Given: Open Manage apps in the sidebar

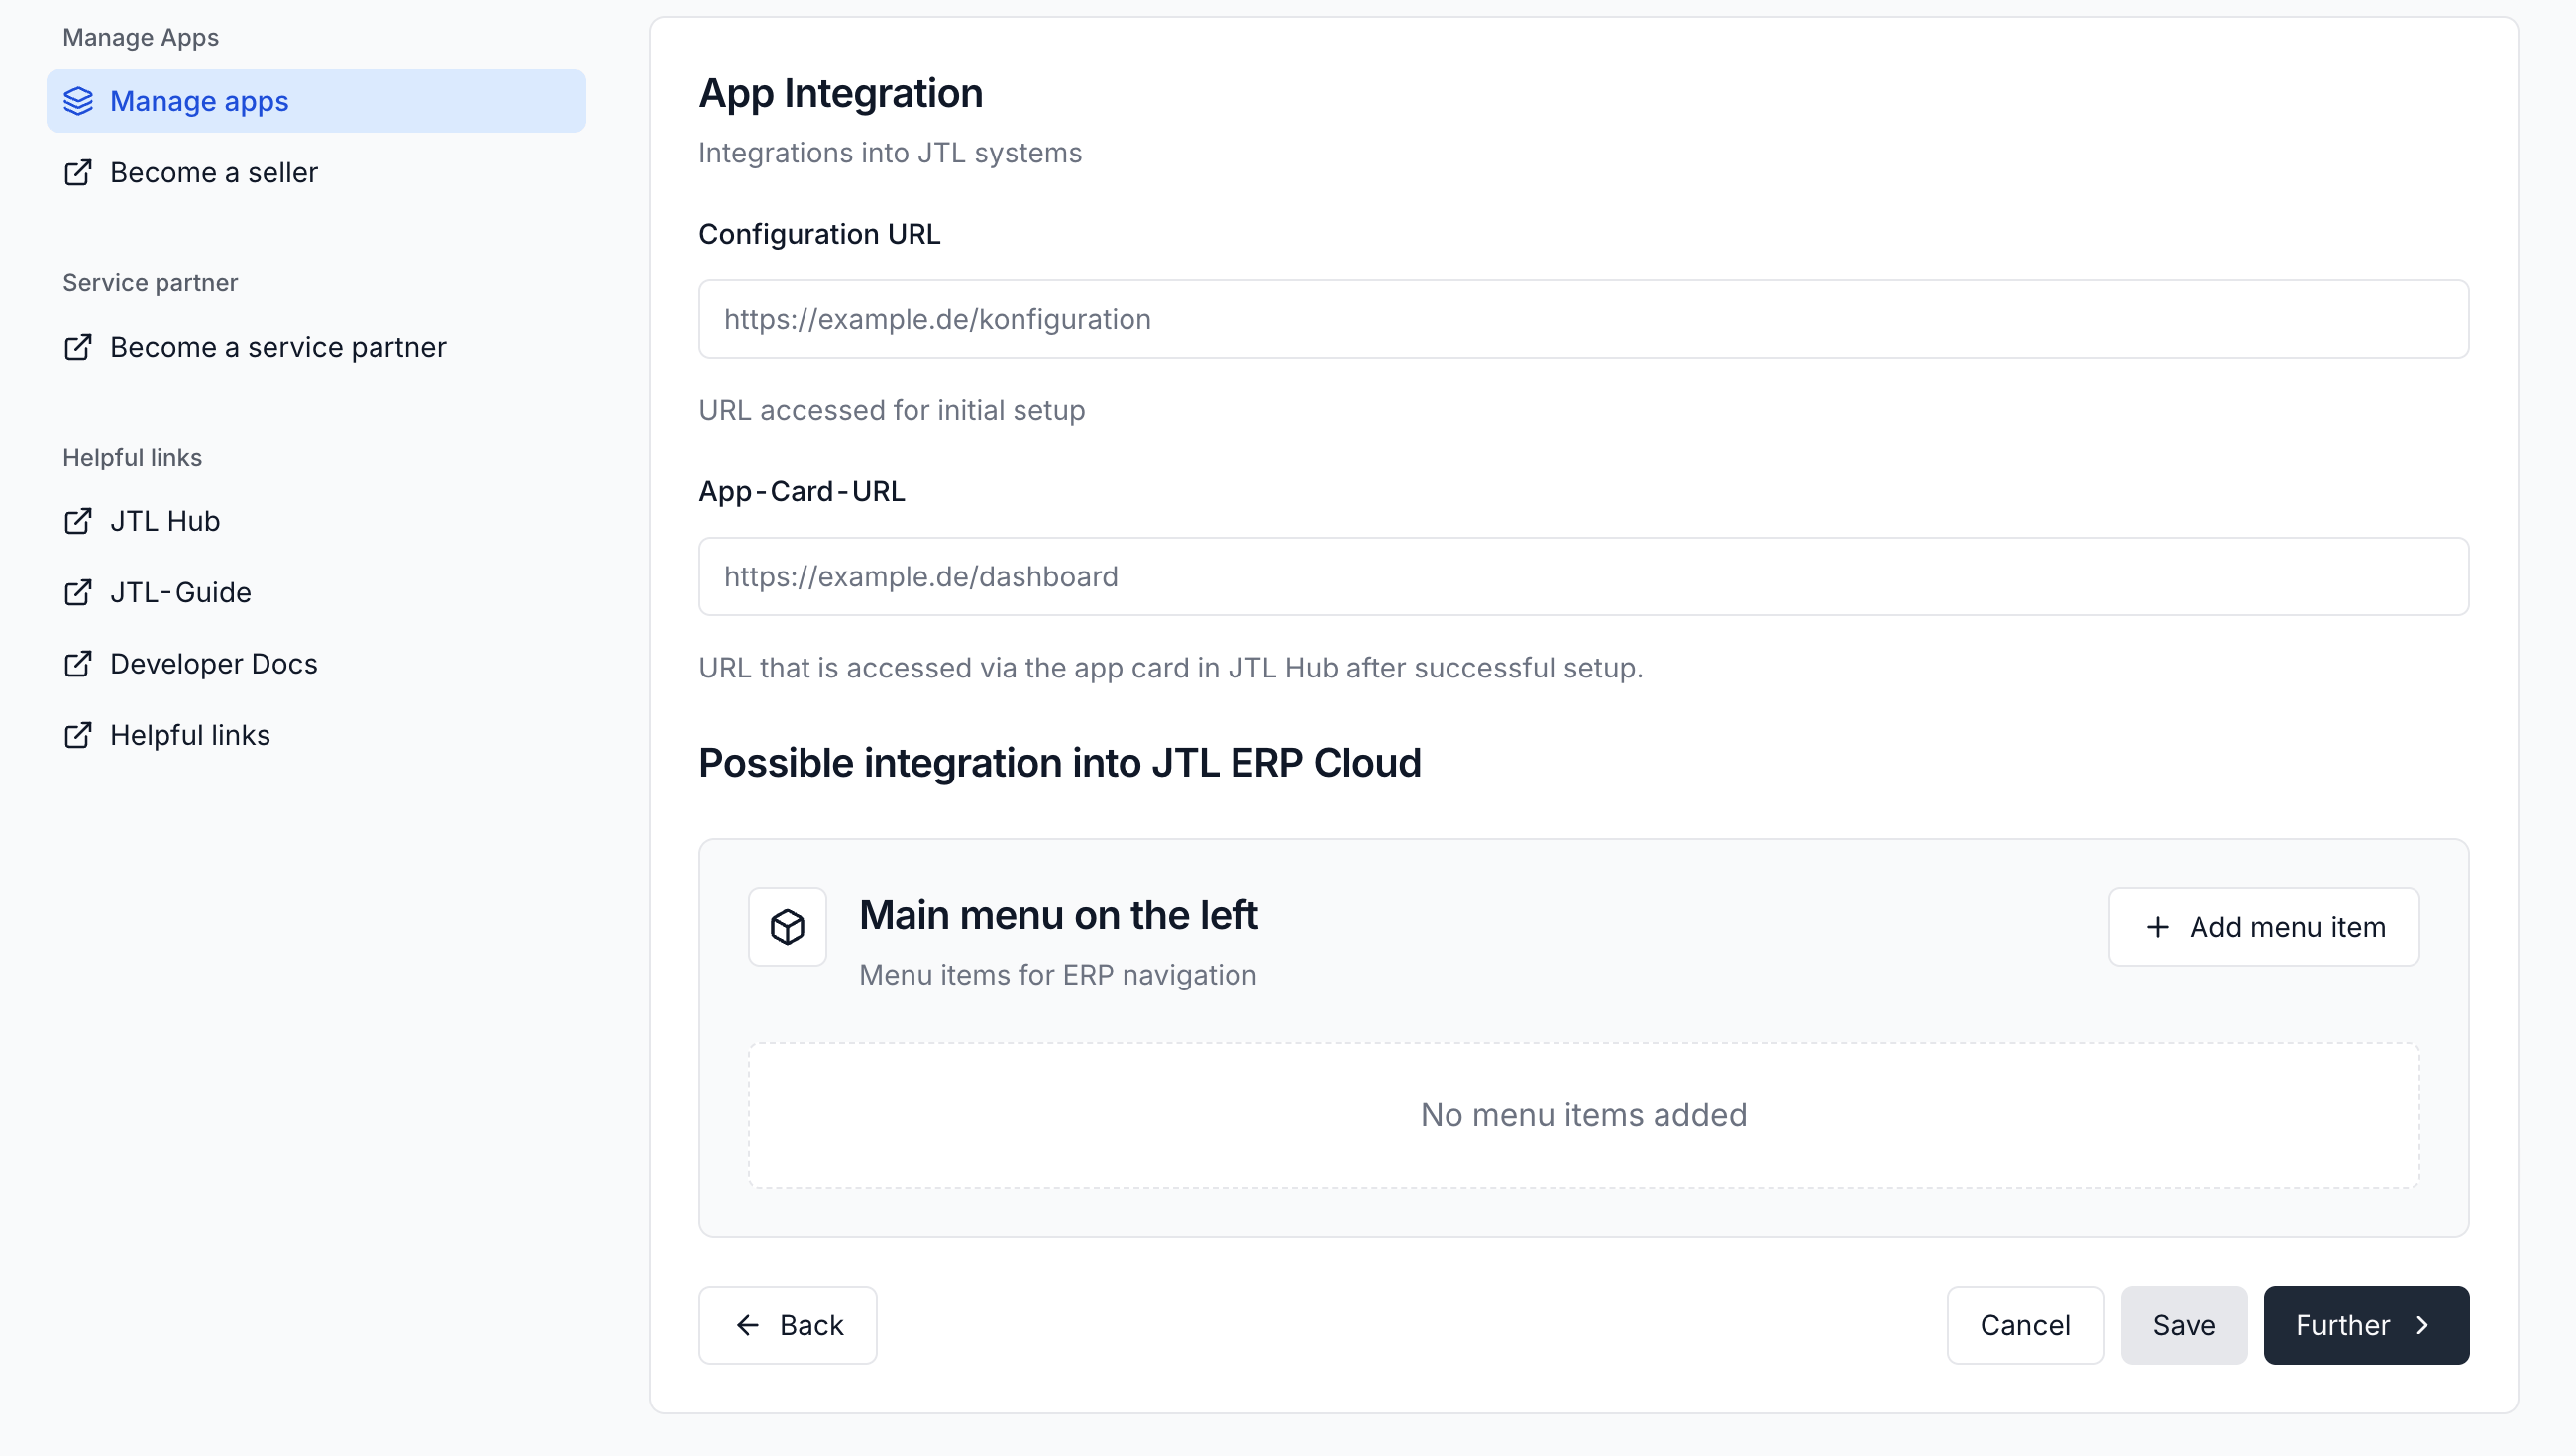Looking at the screenshot, I should [316, 101].
